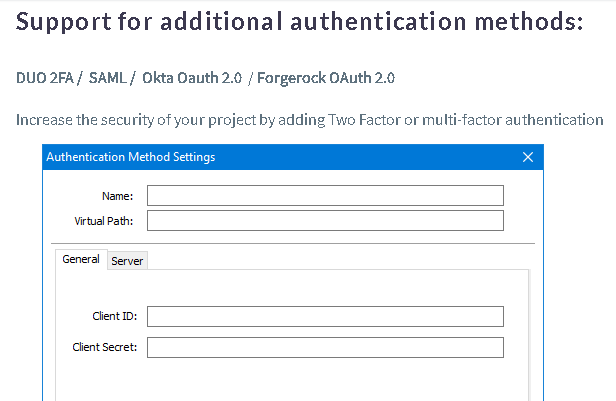Image resolution: width=616 pixels, height=401 pixels.
Task: Click the 'Client ID:' label
Action: click(114, 317)
